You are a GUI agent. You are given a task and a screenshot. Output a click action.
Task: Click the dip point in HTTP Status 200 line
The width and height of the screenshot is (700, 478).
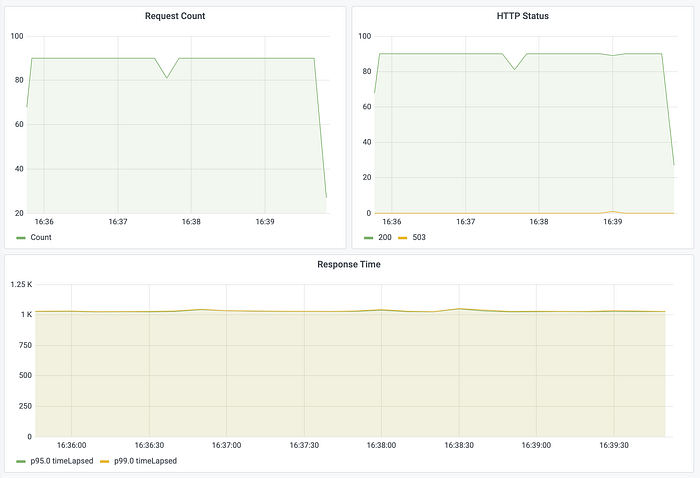coord(514,69)
